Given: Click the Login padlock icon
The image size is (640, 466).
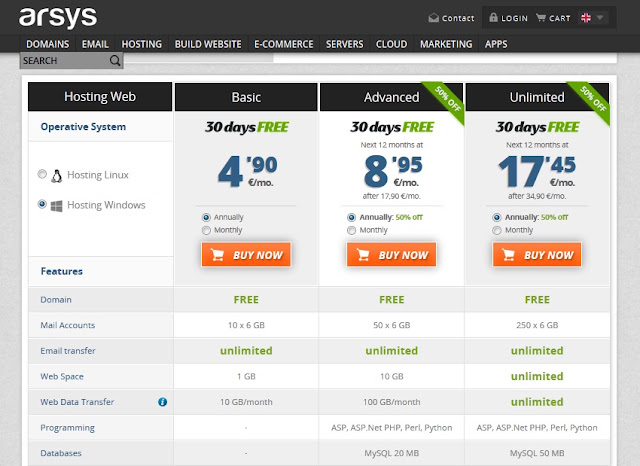Looking at the screenshot, I should click(x=493, y=18).
